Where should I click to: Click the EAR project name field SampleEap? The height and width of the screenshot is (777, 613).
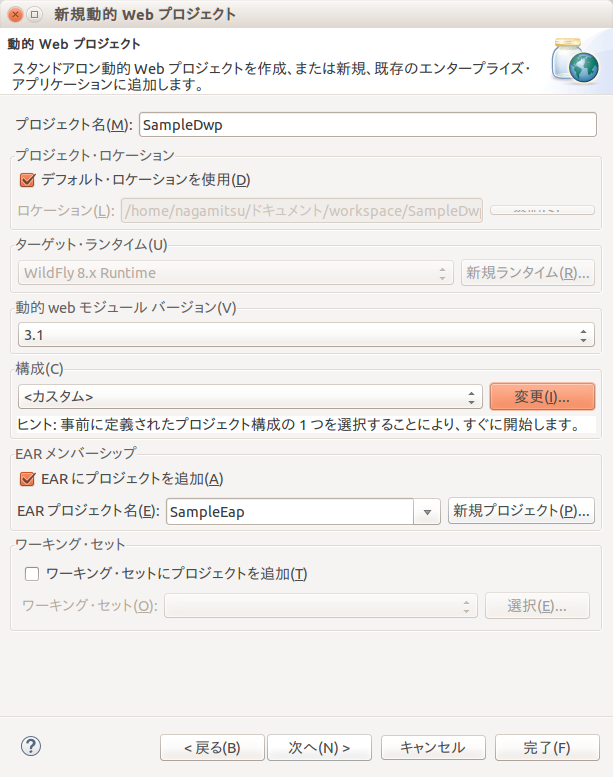coord(290,512)
